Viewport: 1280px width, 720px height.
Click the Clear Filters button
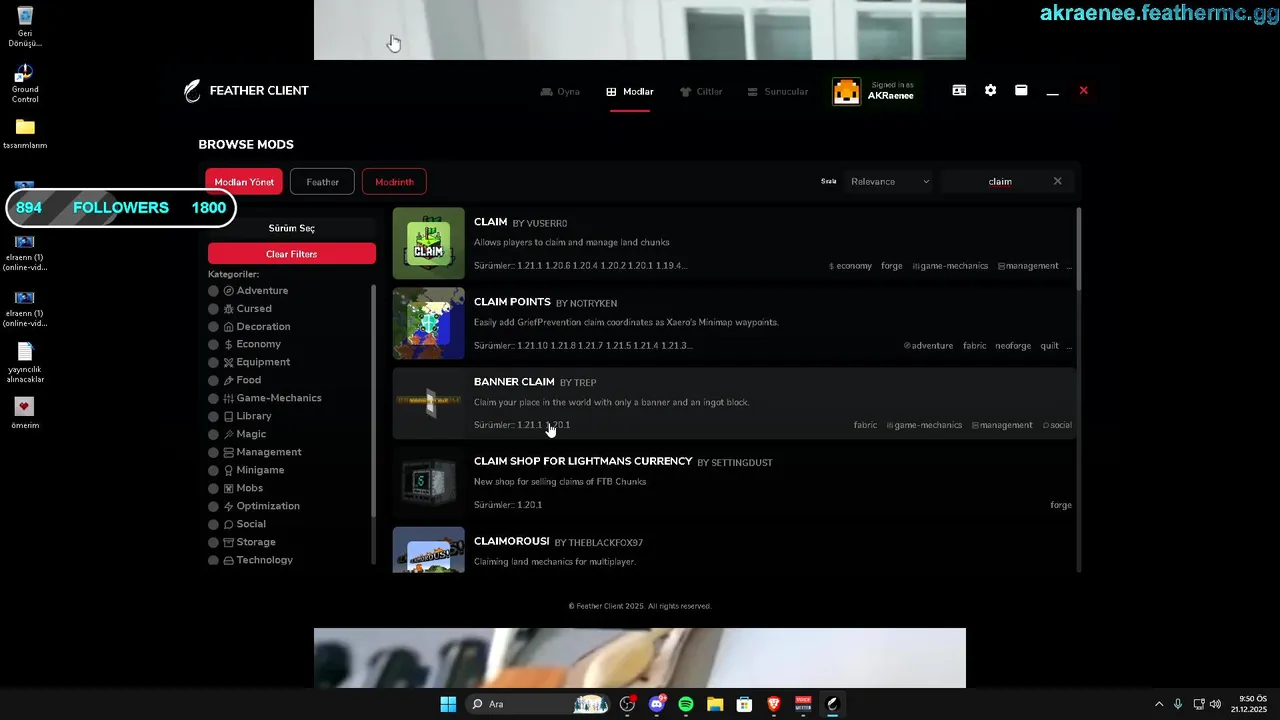pos(291,254)
